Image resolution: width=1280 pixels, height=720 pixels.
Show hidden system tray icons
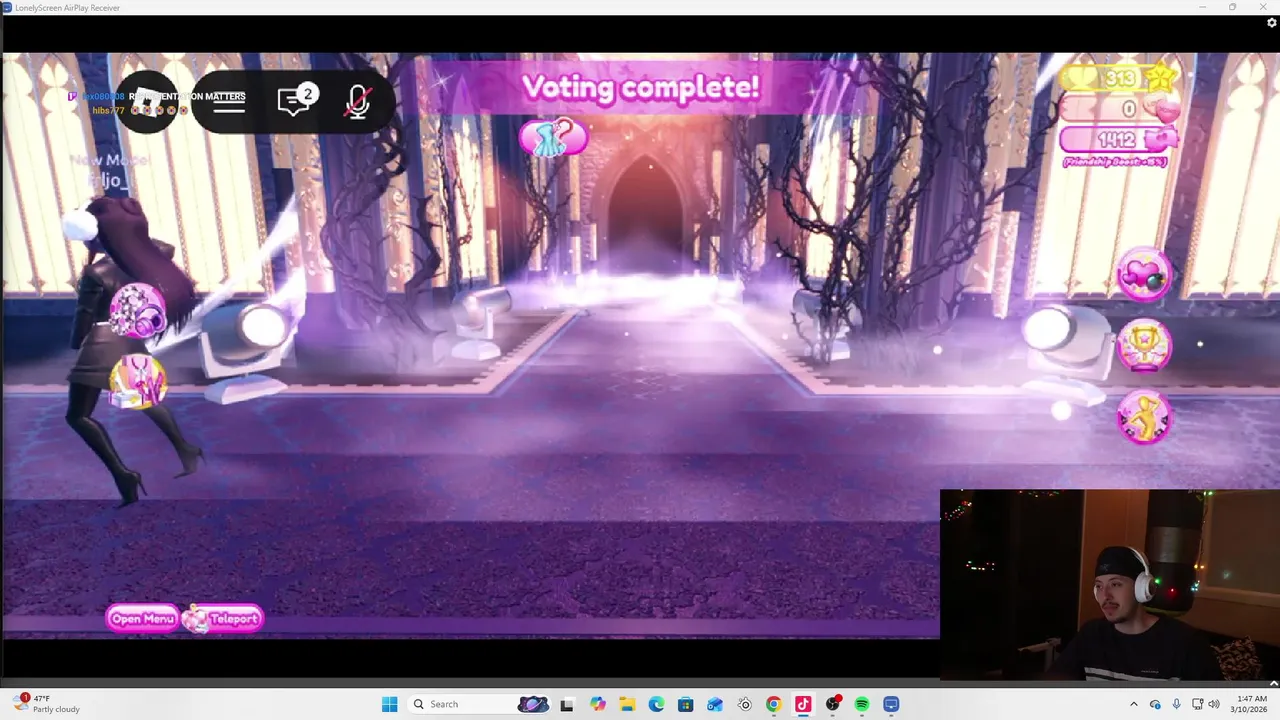(1133, 704)
